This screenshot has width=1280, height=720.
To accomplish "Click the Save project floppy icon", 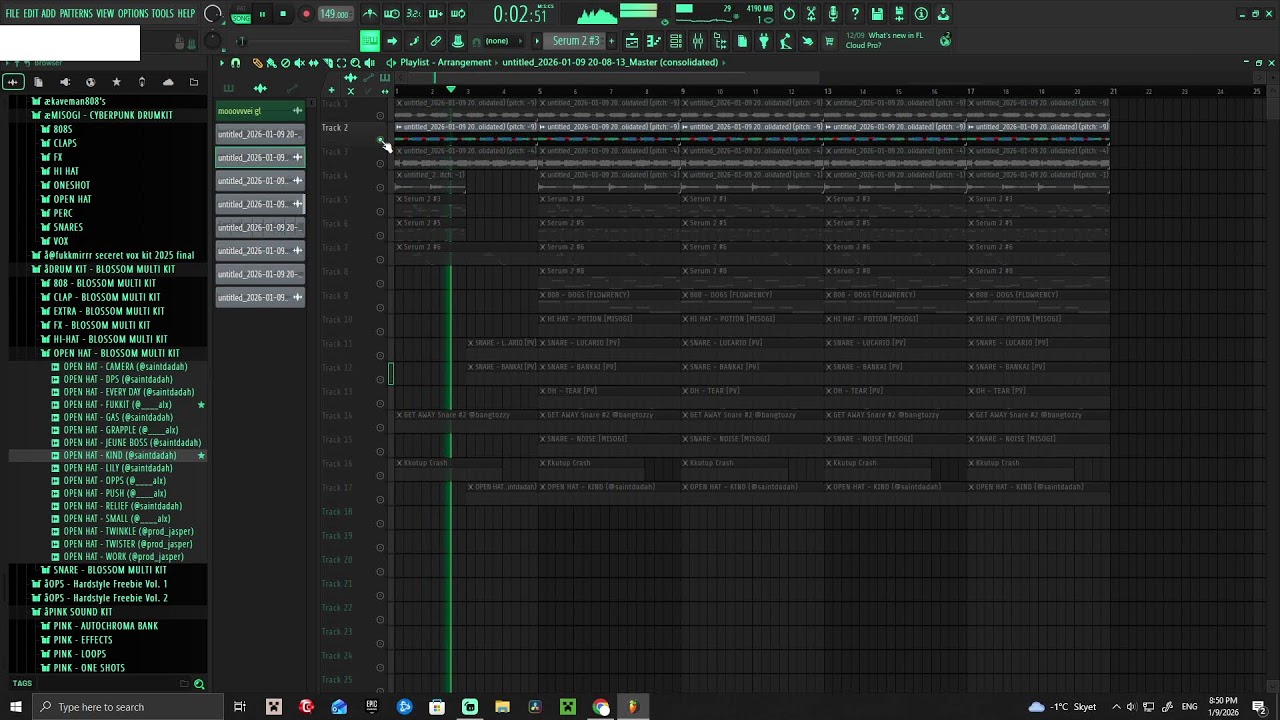I will 877,14.
